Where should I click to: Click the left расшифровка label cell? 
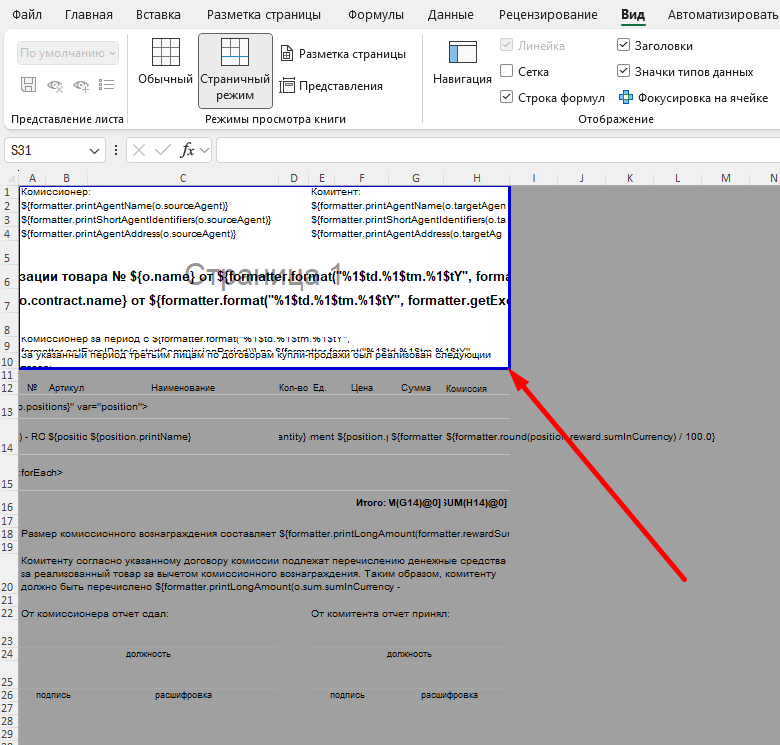183,695
